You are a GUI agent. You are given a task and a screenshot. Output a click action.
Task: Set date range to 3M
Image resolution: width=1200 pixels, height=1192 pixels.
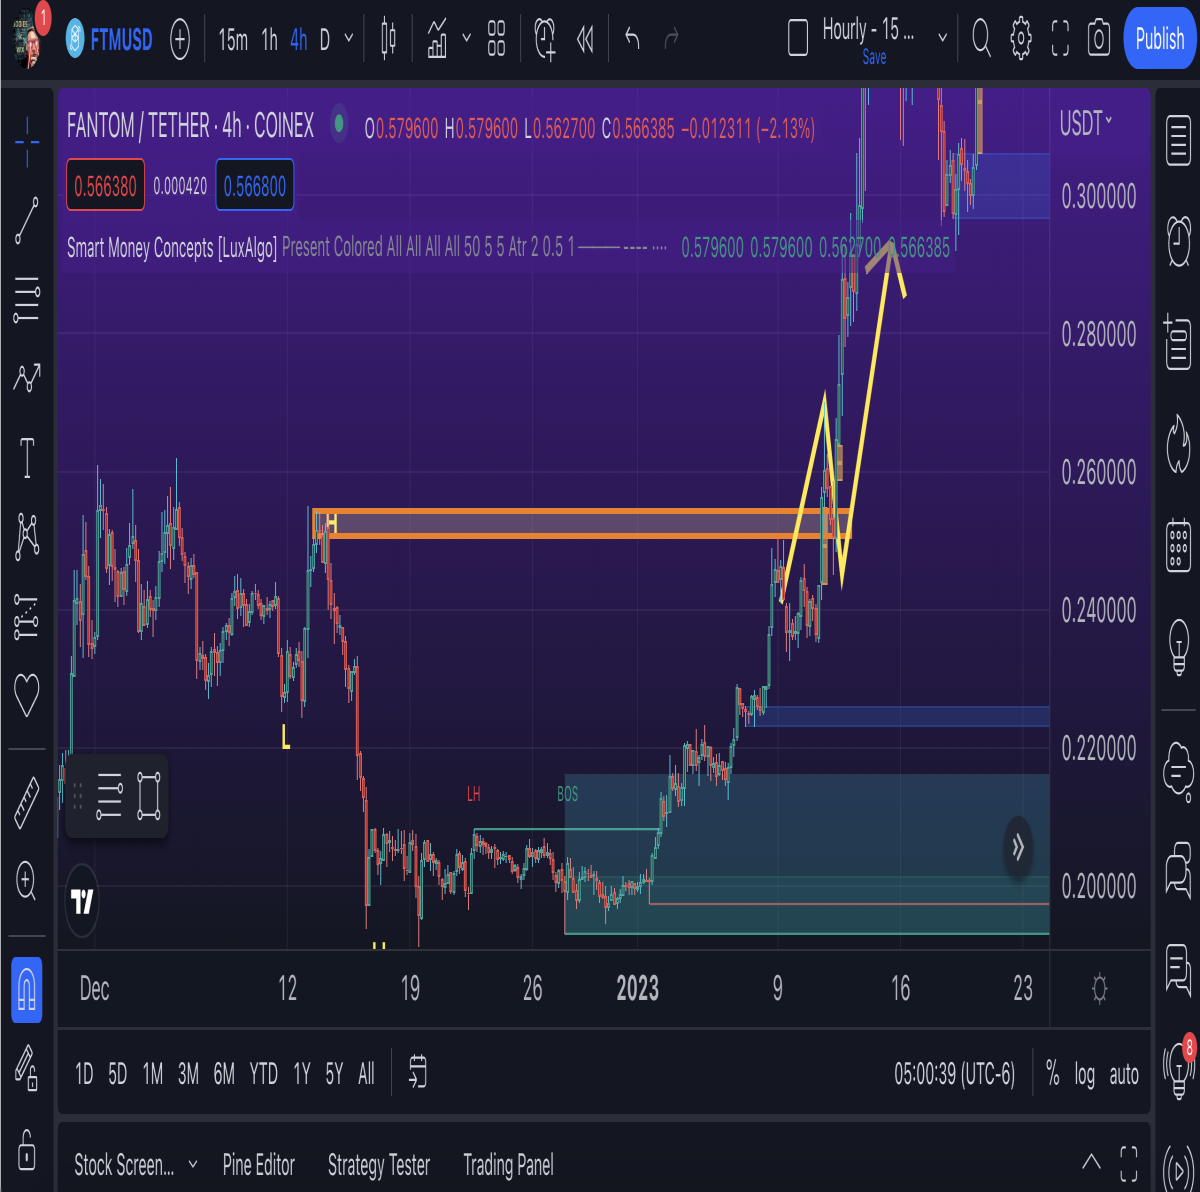click(188, 1075)
